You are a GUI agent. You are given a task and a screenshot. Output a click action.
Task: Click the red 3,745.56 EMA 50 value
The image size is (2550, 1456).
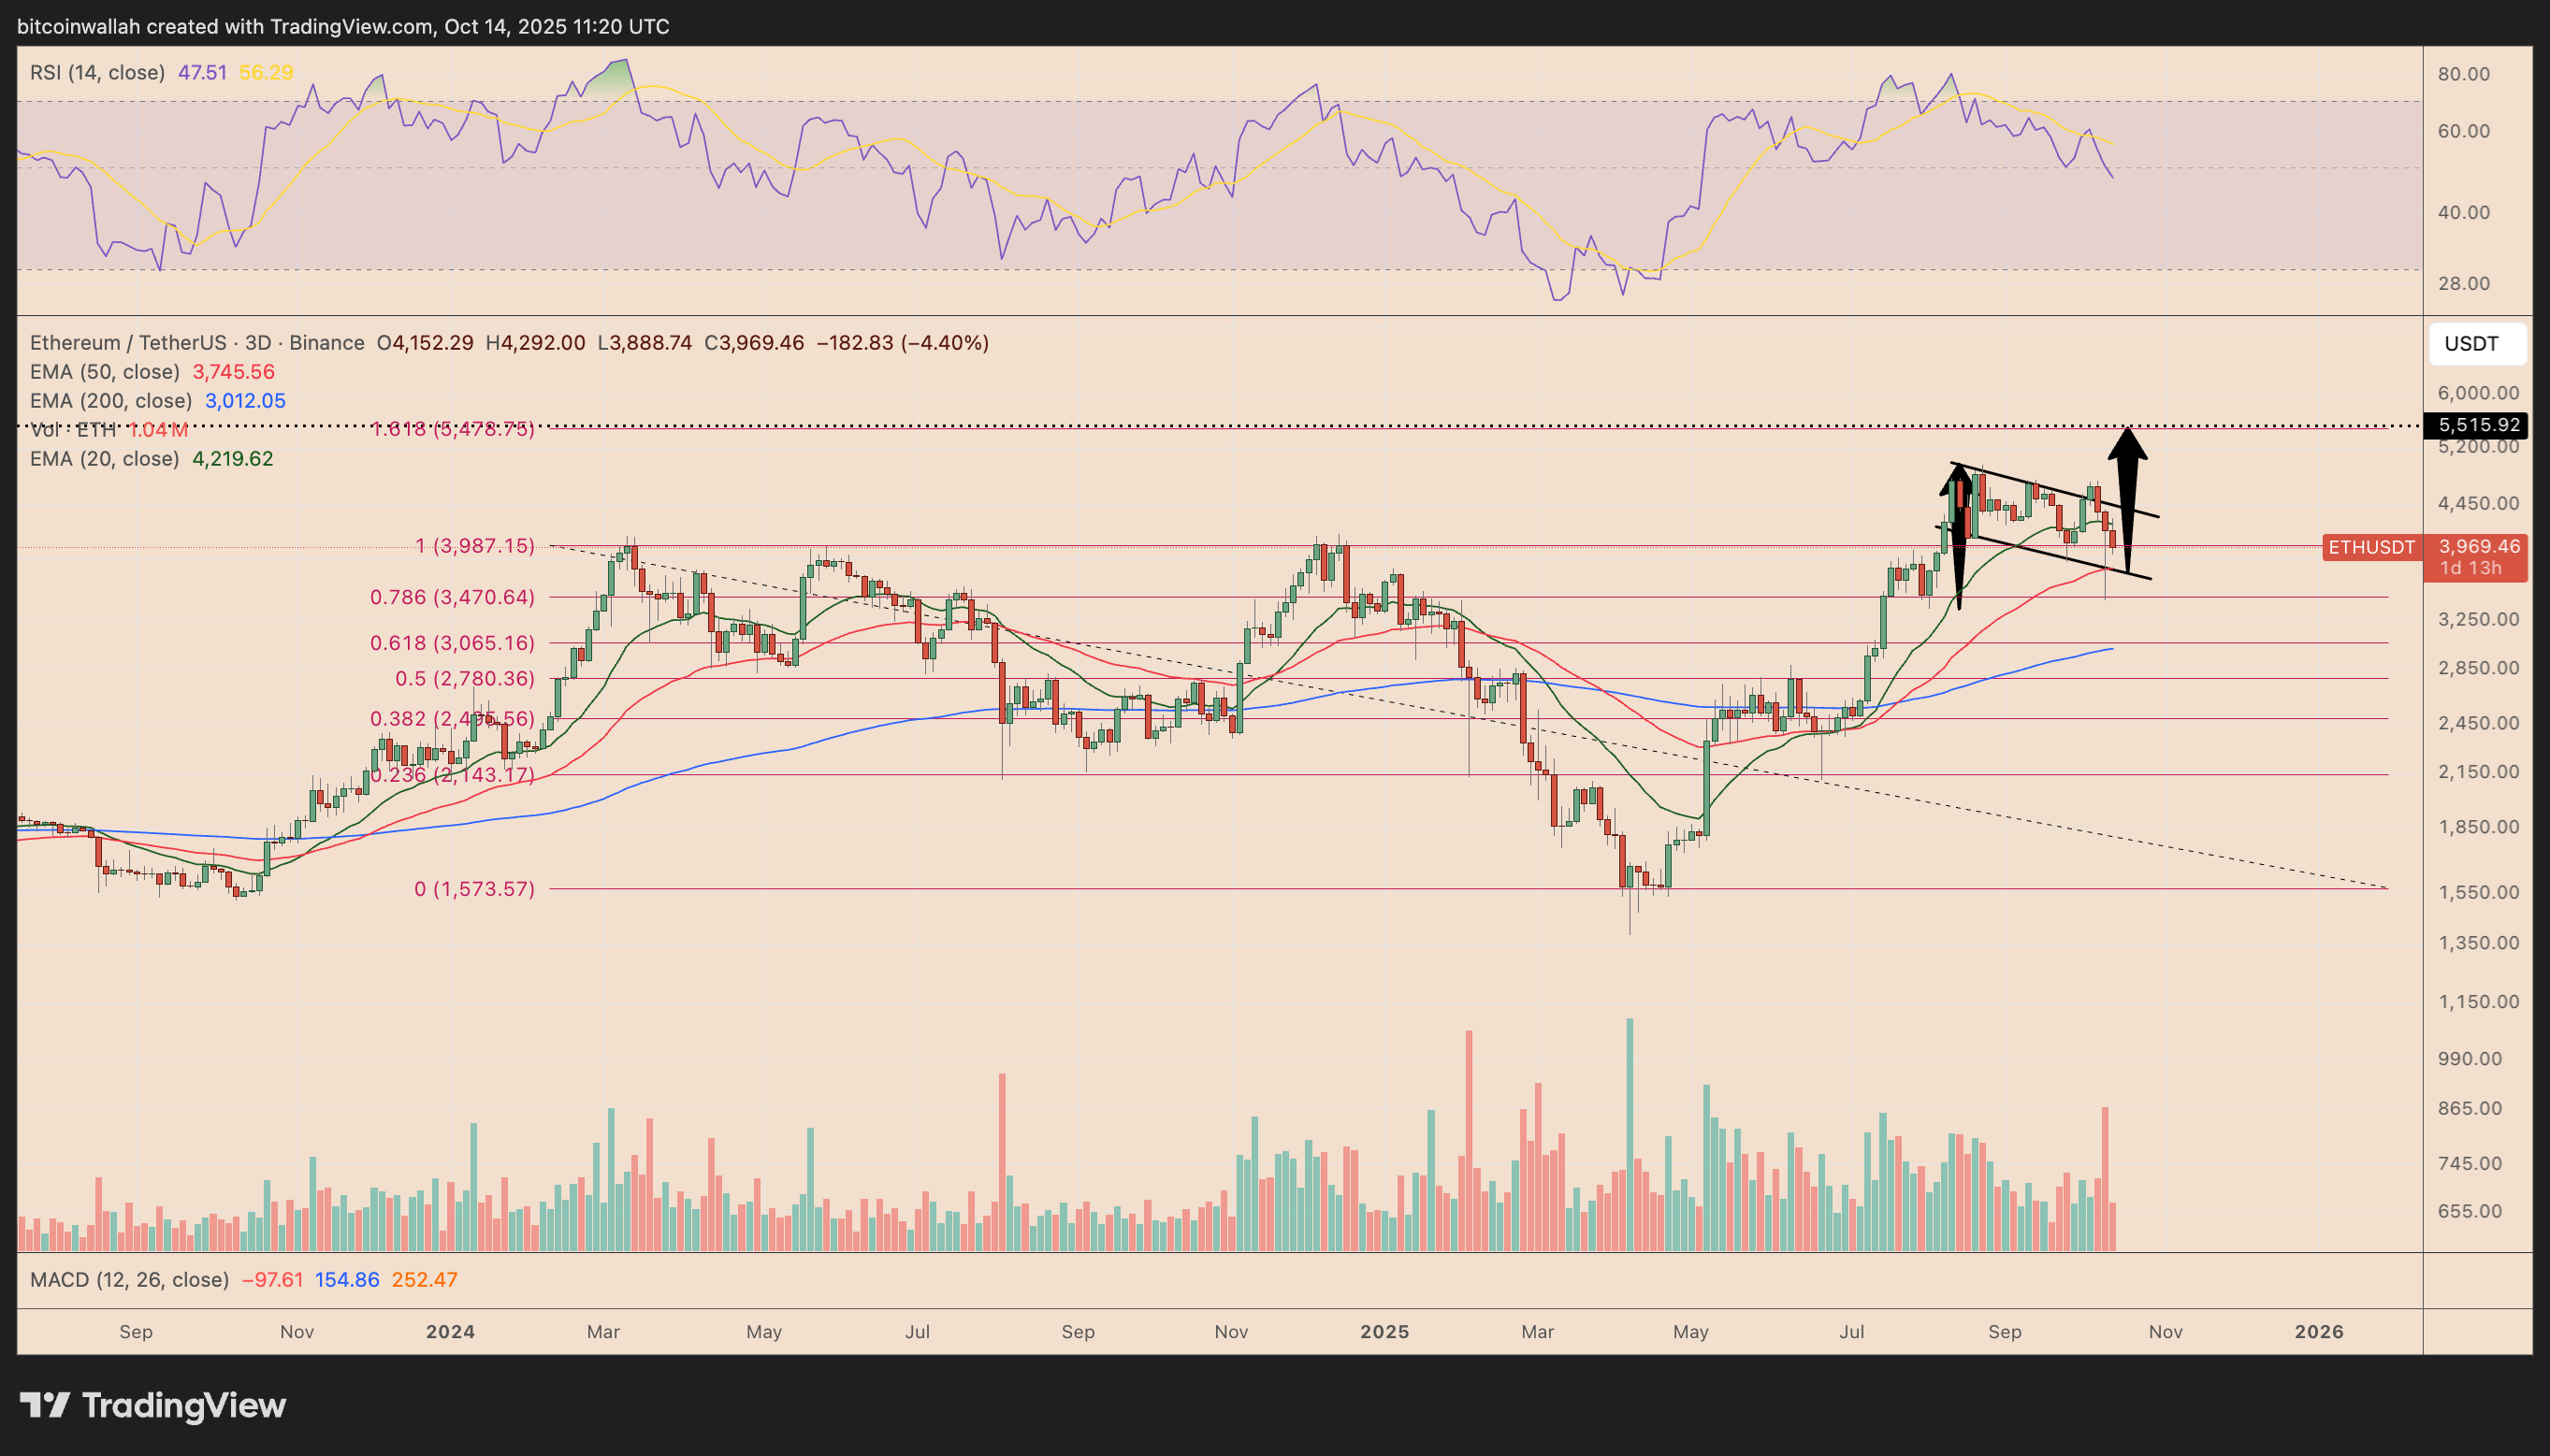233,372
